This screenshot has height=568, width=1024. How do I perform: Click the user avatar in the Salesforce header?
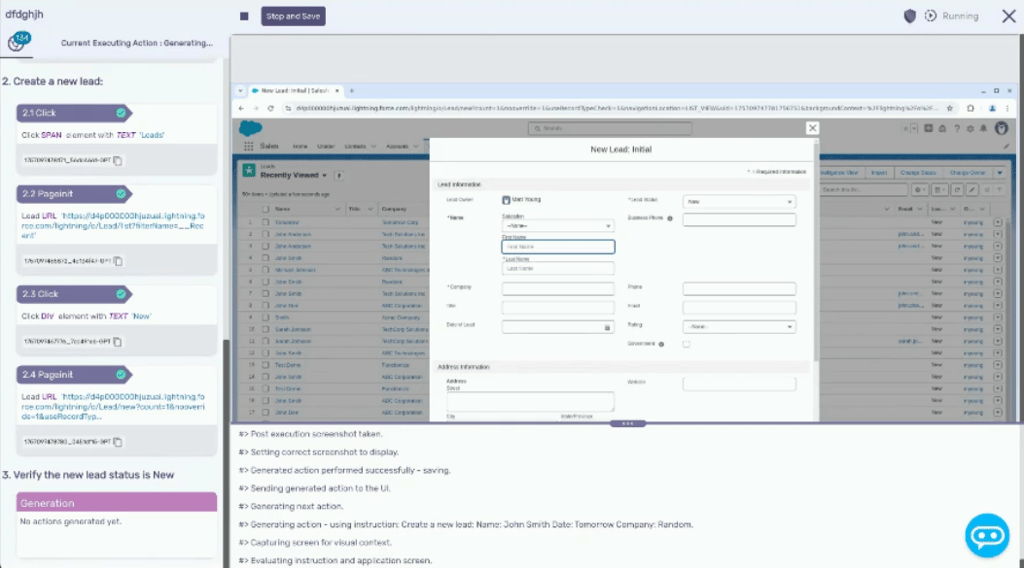(x=1001, y=129)
